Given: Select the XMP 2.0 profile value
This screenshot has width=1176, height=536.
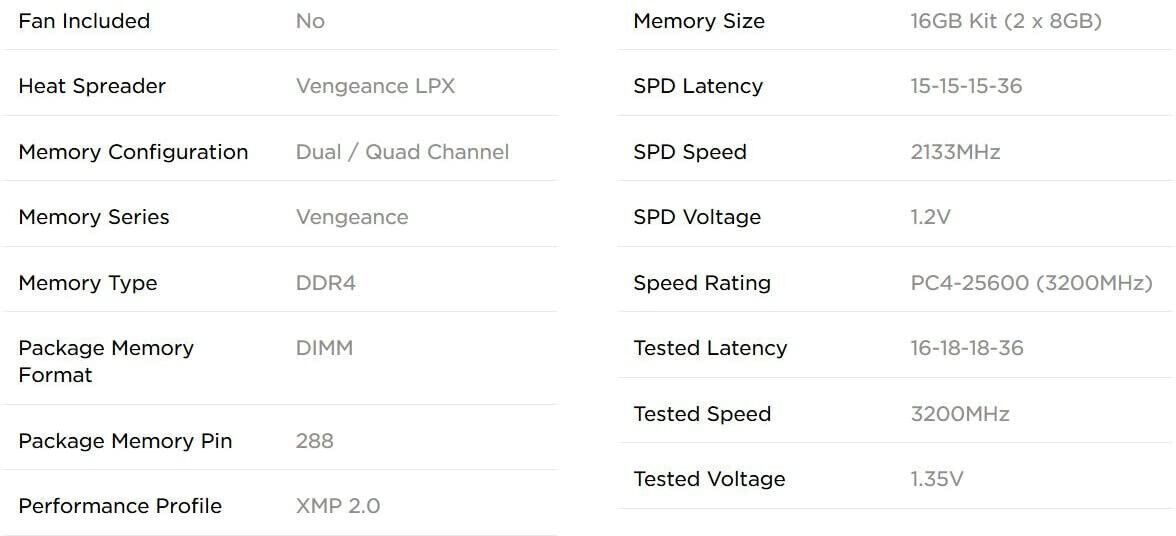Looking at the screenshot, I should point(338,506).
